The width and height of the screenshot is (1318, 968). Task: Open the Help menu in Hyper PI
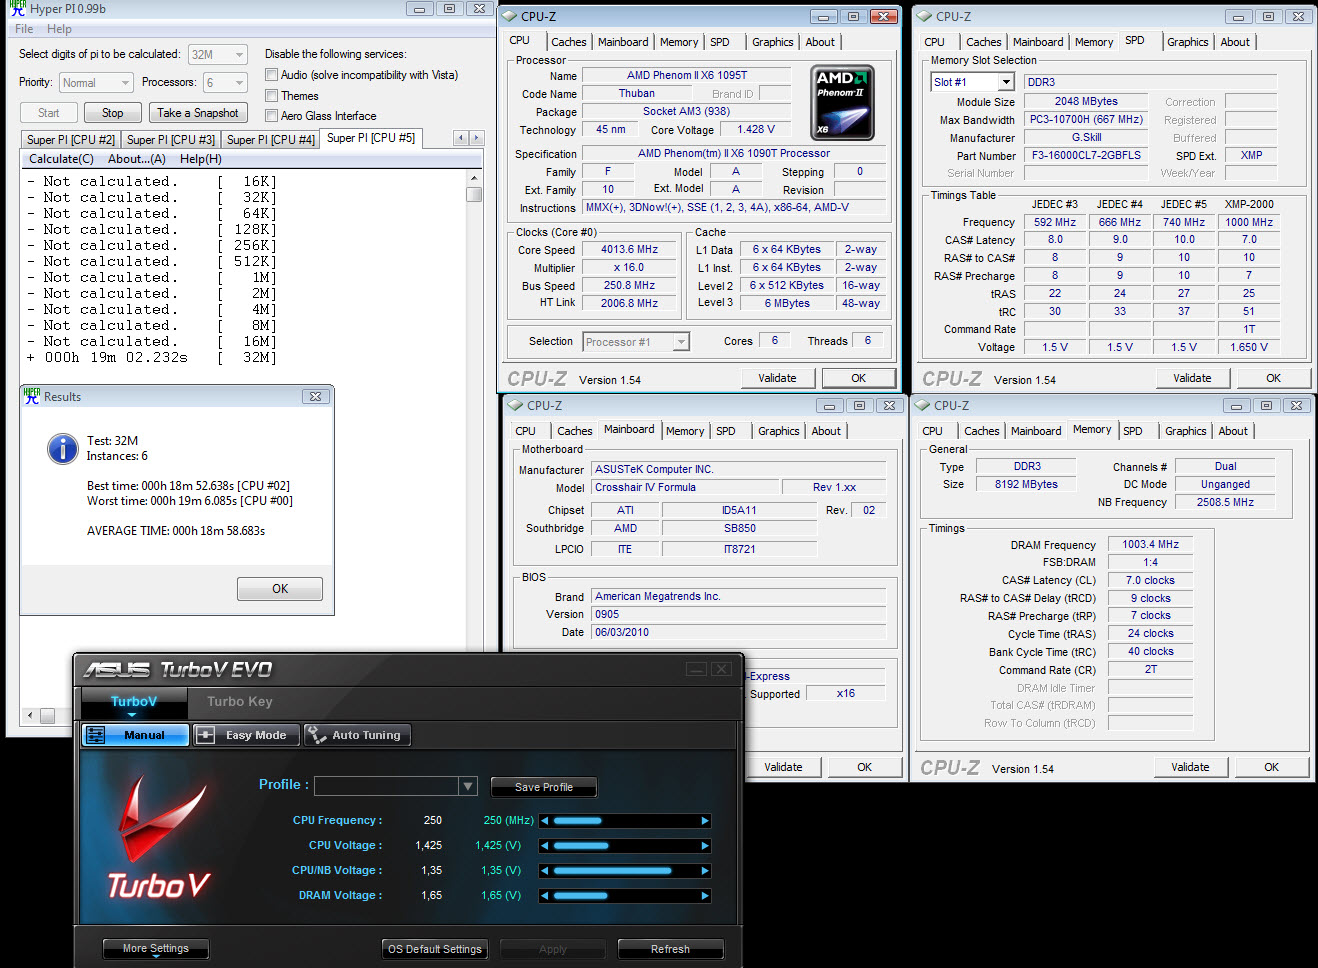(x=59, y=29)
